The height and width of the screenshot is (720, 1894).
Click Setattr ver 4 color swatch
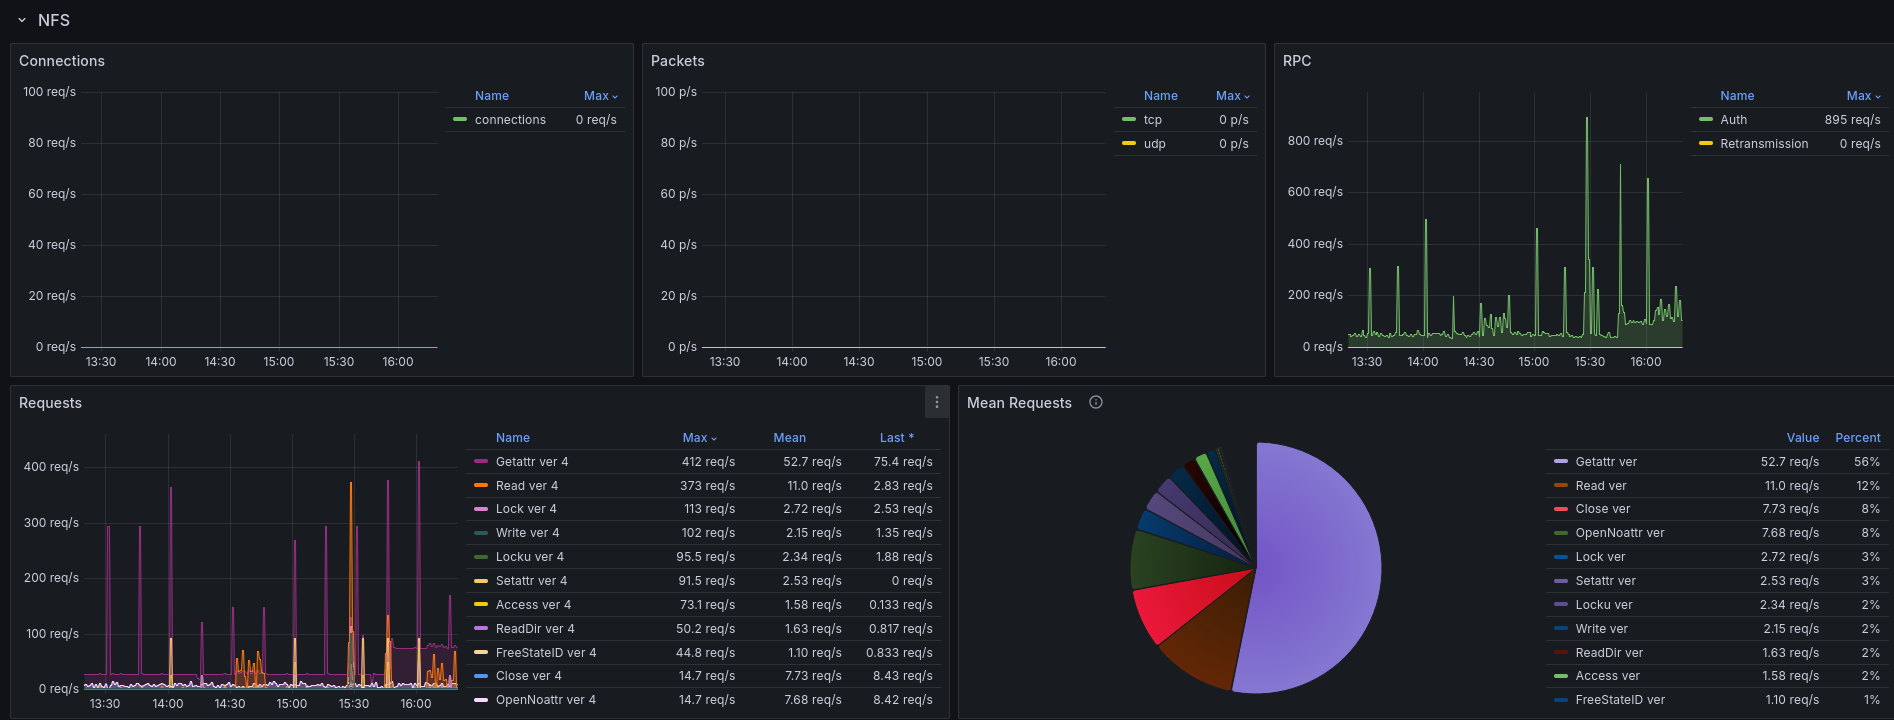481,581
